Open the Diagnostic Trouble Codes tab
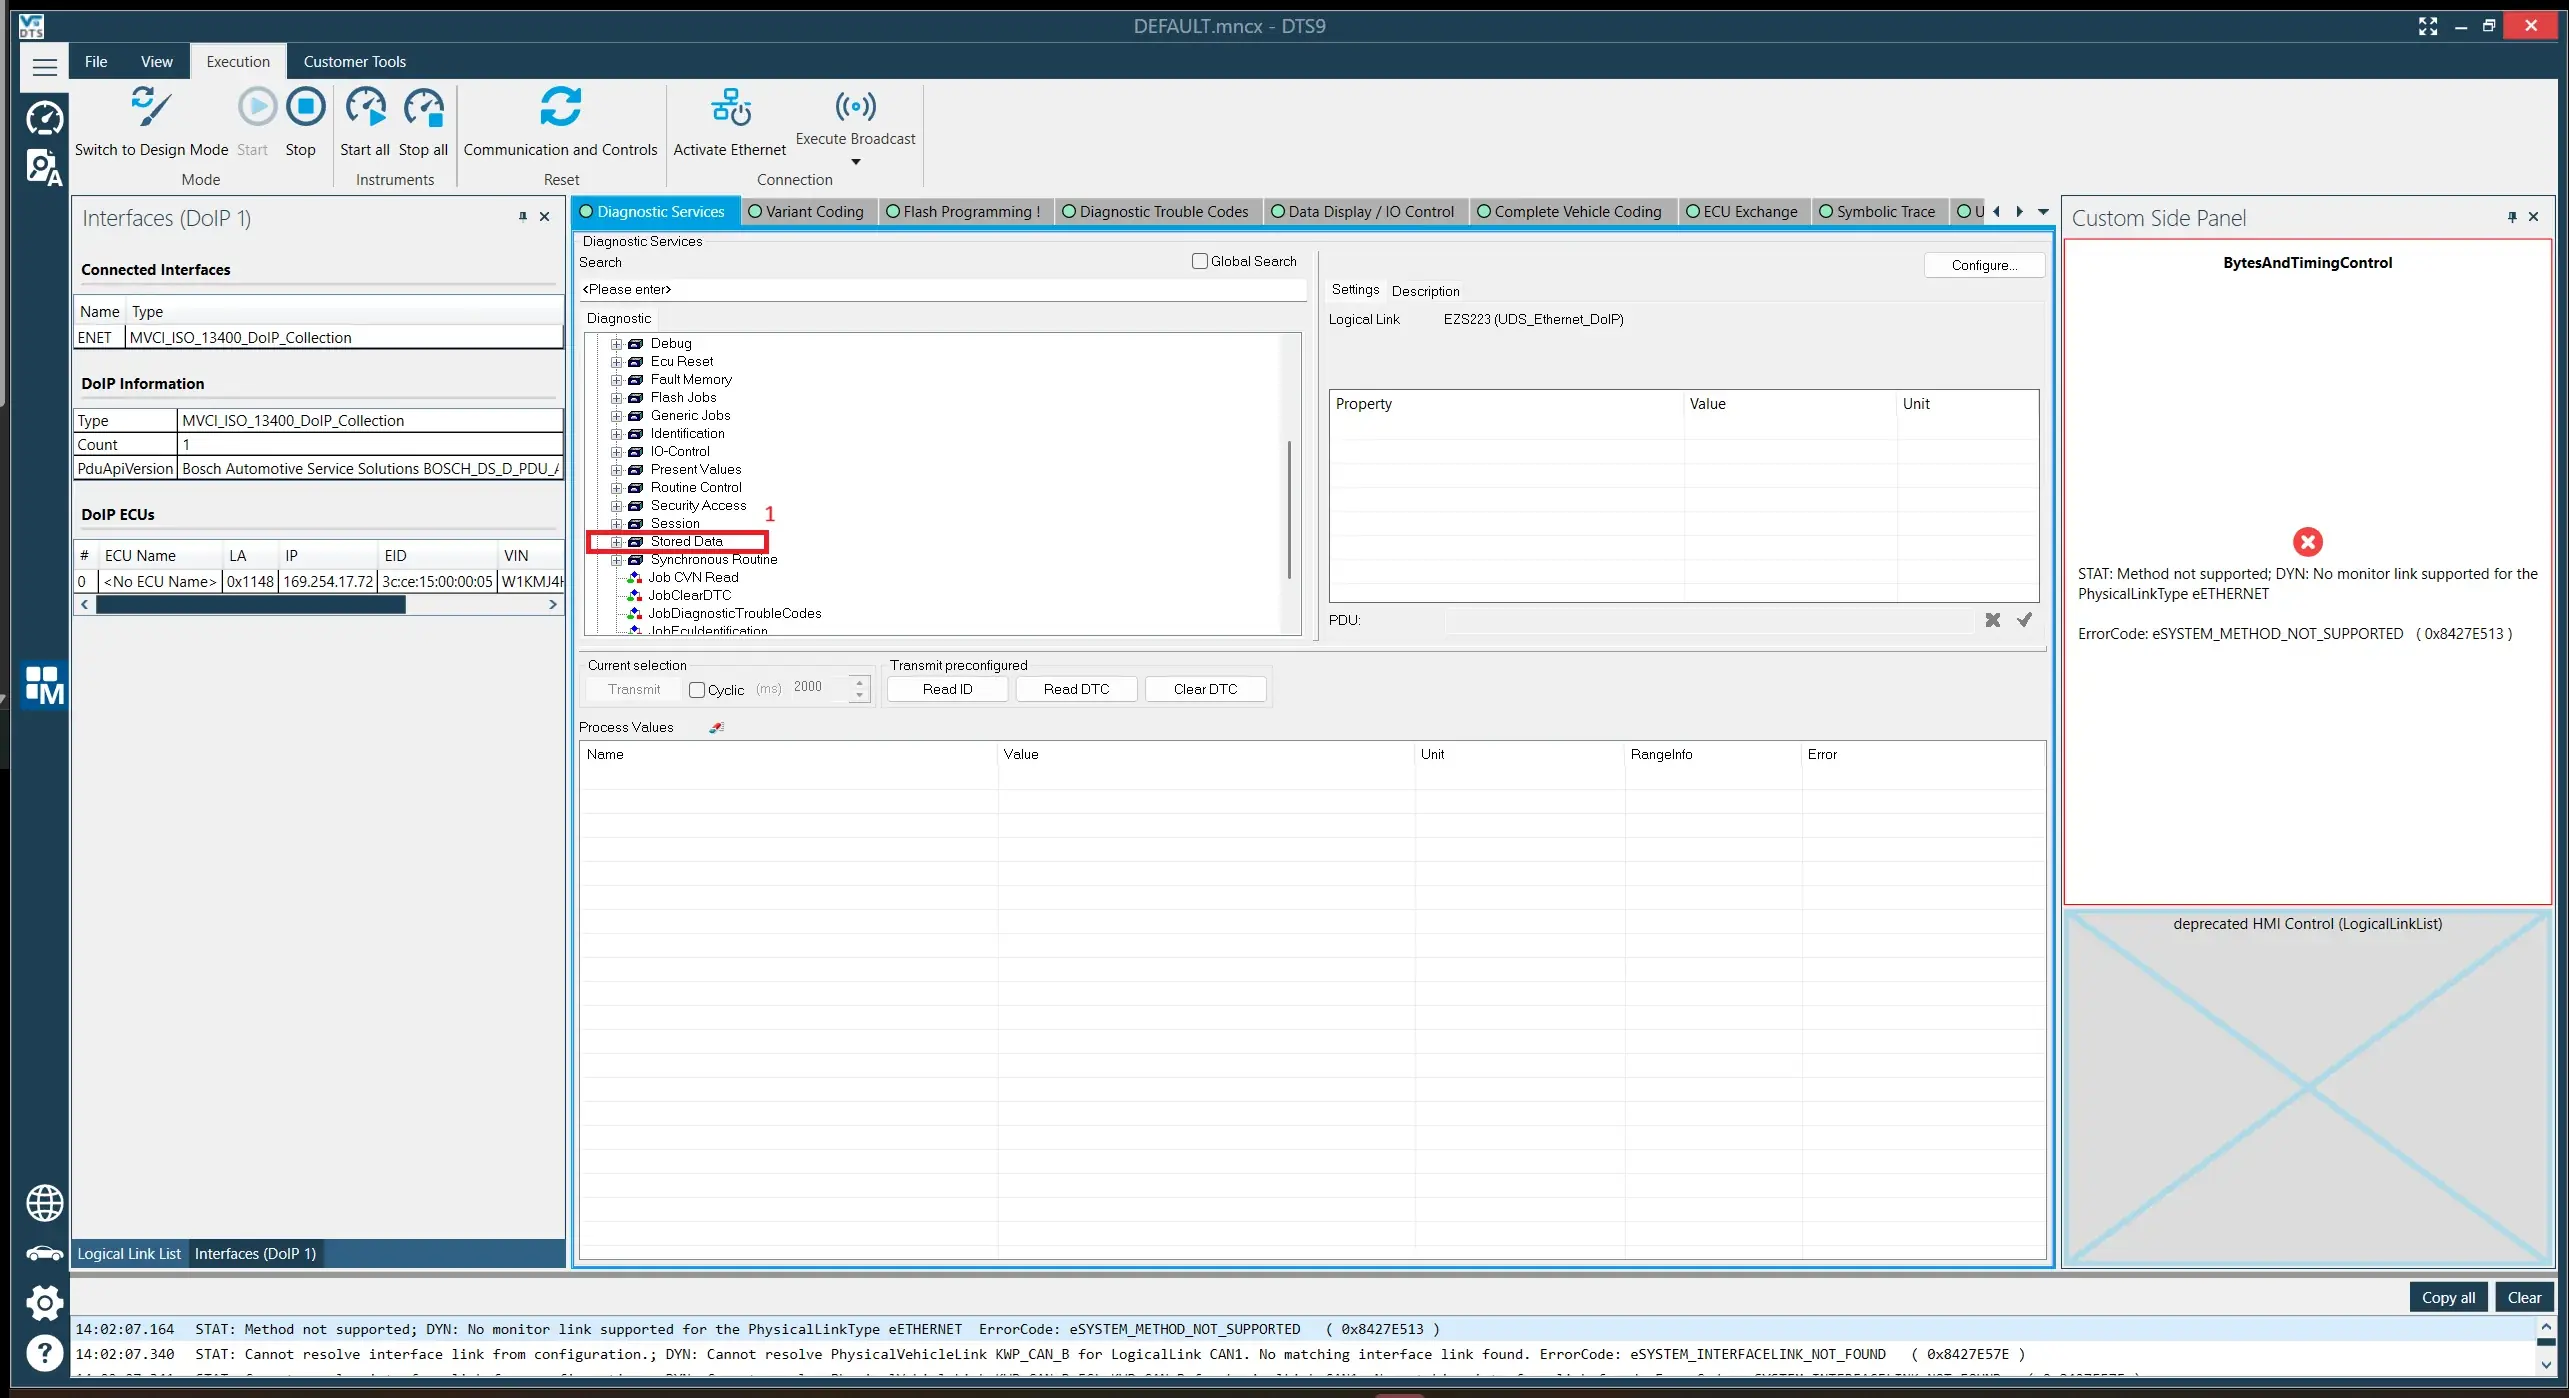This screenshot has height=1398, width=2569. [x=1155, y=212]
